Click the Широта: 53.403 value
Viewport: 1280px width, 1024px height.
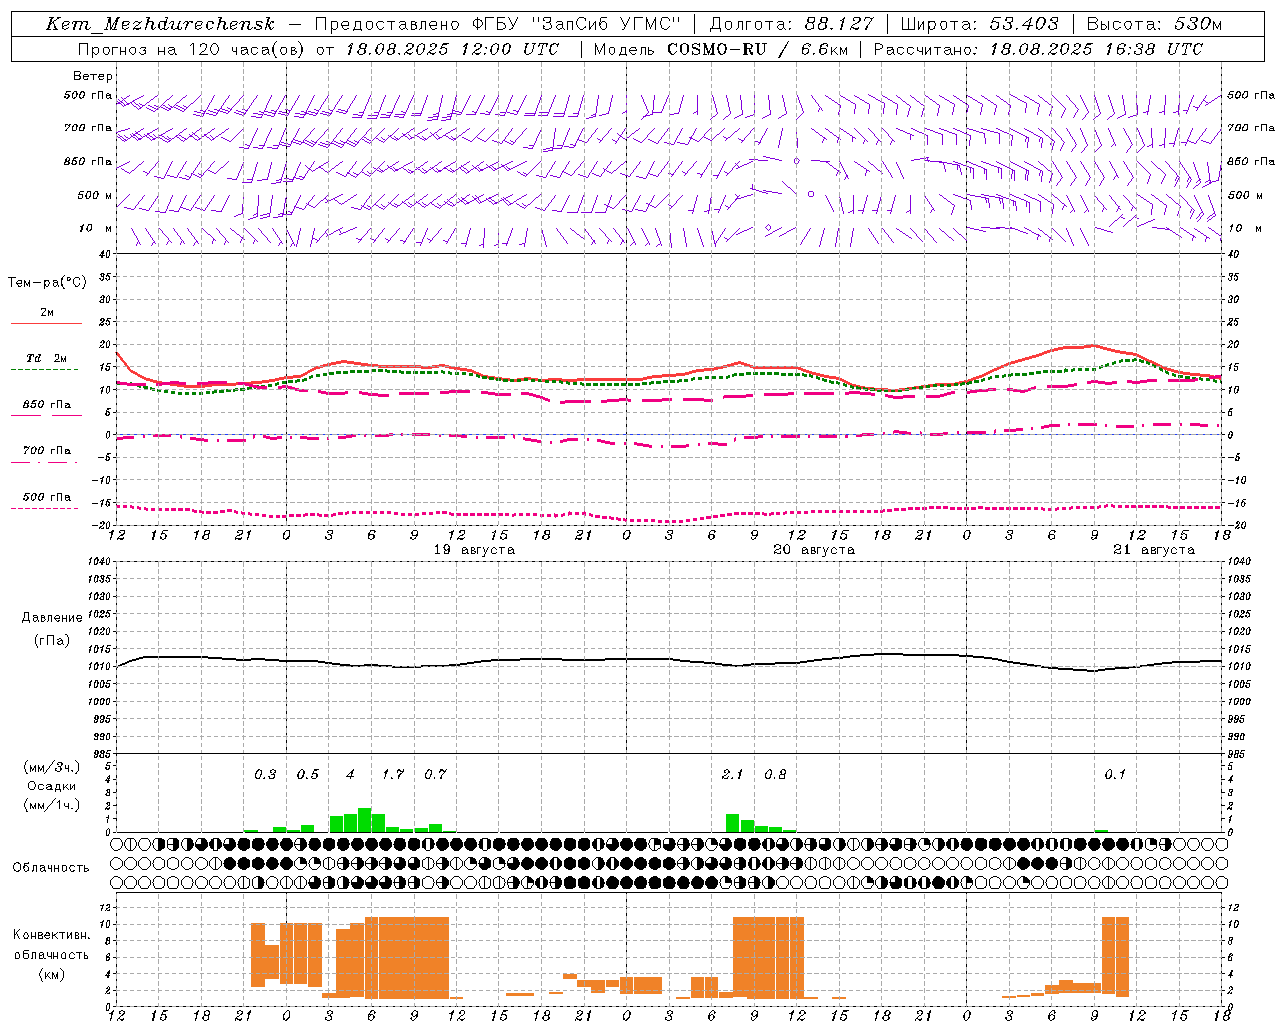click(980, 24)
